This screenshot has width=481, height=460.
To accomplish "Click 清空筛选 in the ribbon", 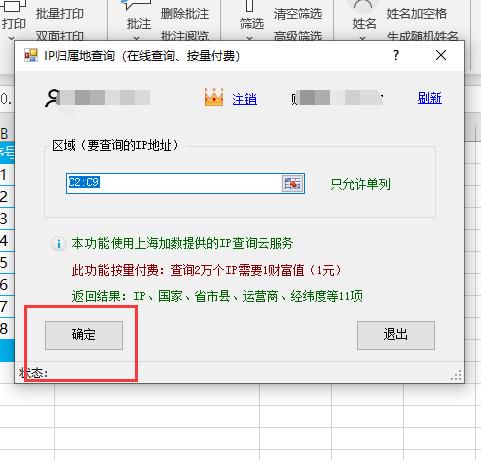I will pos(298,14).
